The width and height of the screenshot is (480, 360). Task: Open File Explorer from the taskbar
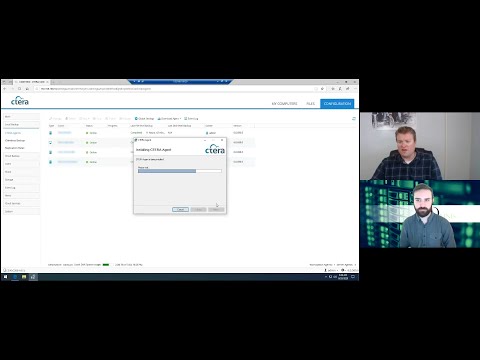coord(24,277)
